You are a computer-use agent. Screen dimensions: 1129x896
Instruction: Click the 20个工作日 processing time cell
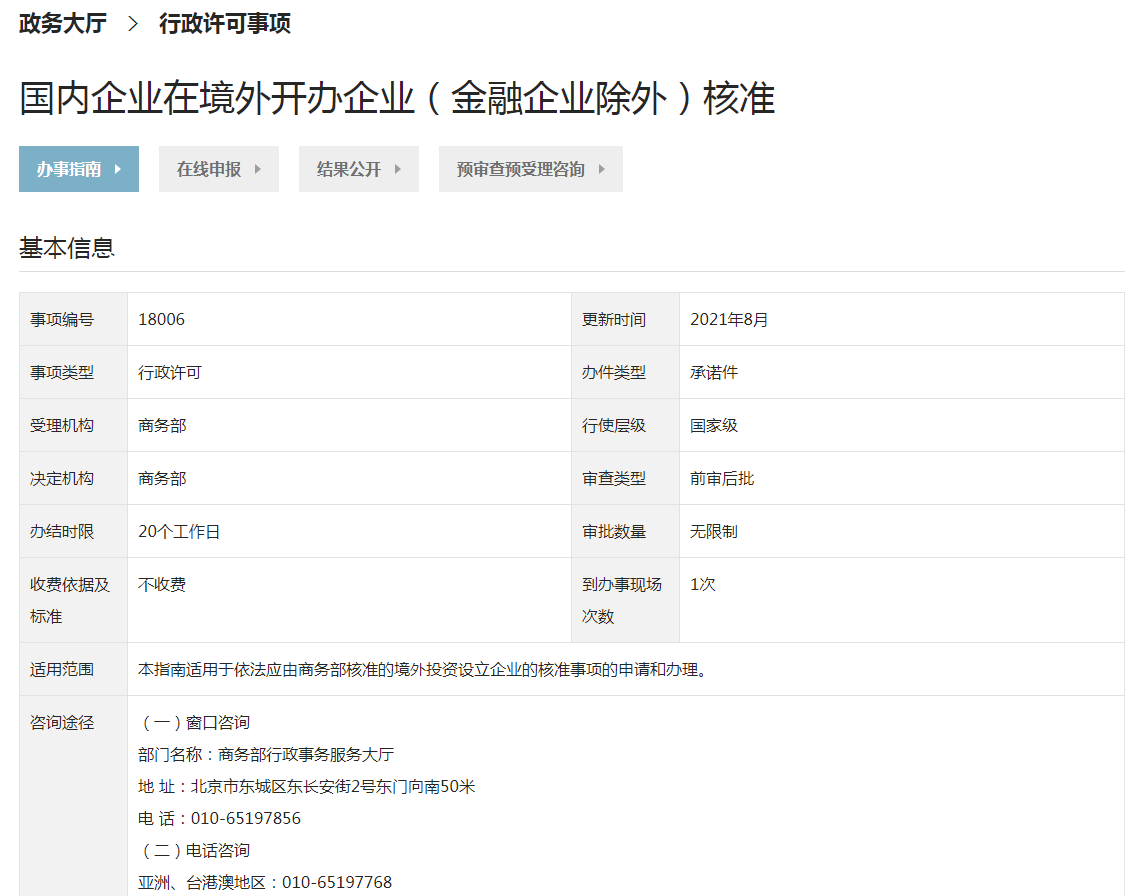click(179, 532)
